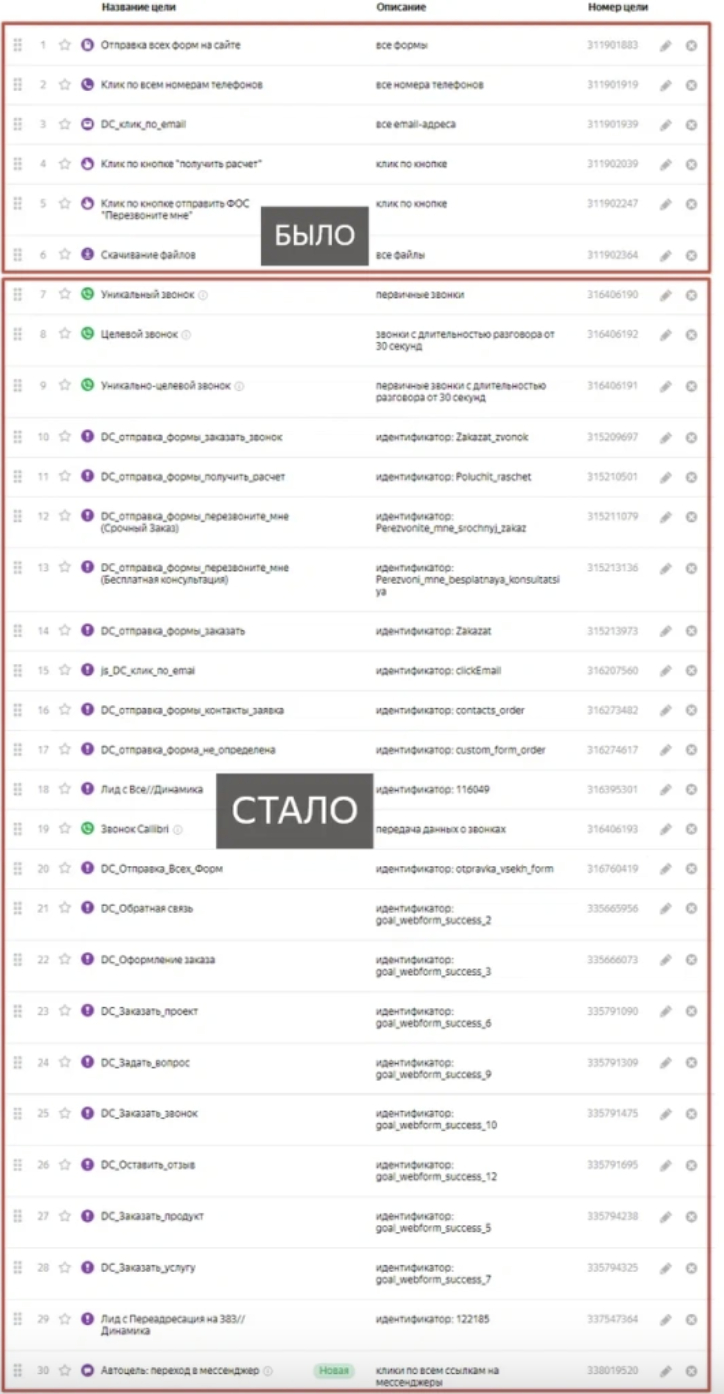Toggle favorite star for "DC_отправка_формы_заказать"
The height and width of the screenshot is (1394, 724).
(x=65, y=631)
